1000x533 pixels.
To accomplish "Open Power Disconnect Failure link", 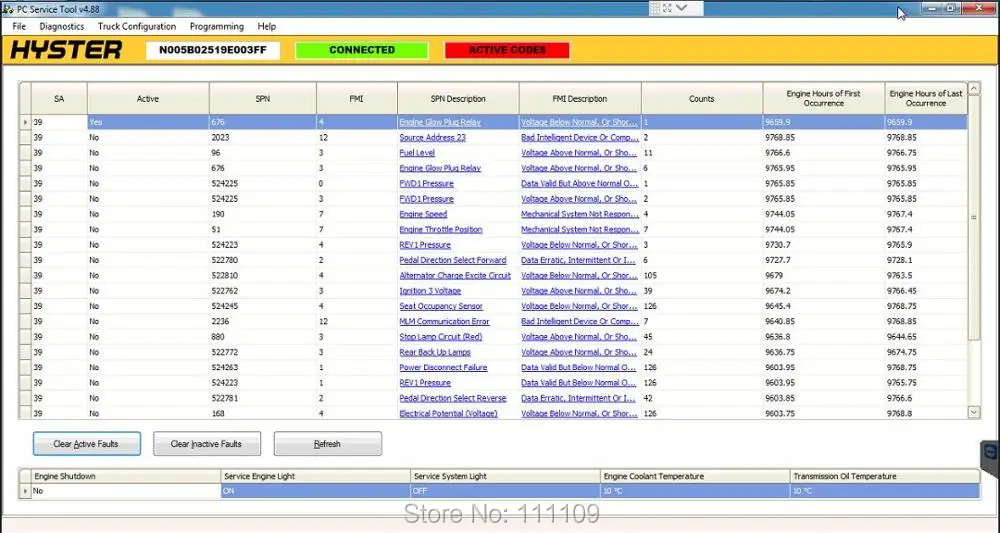I will (443, 367).
